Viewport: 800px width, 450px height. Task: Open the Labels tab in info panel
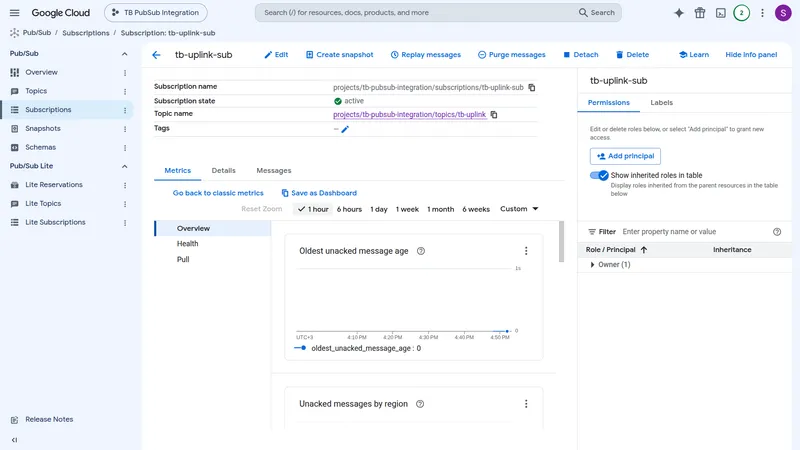[x=661, y=103]
